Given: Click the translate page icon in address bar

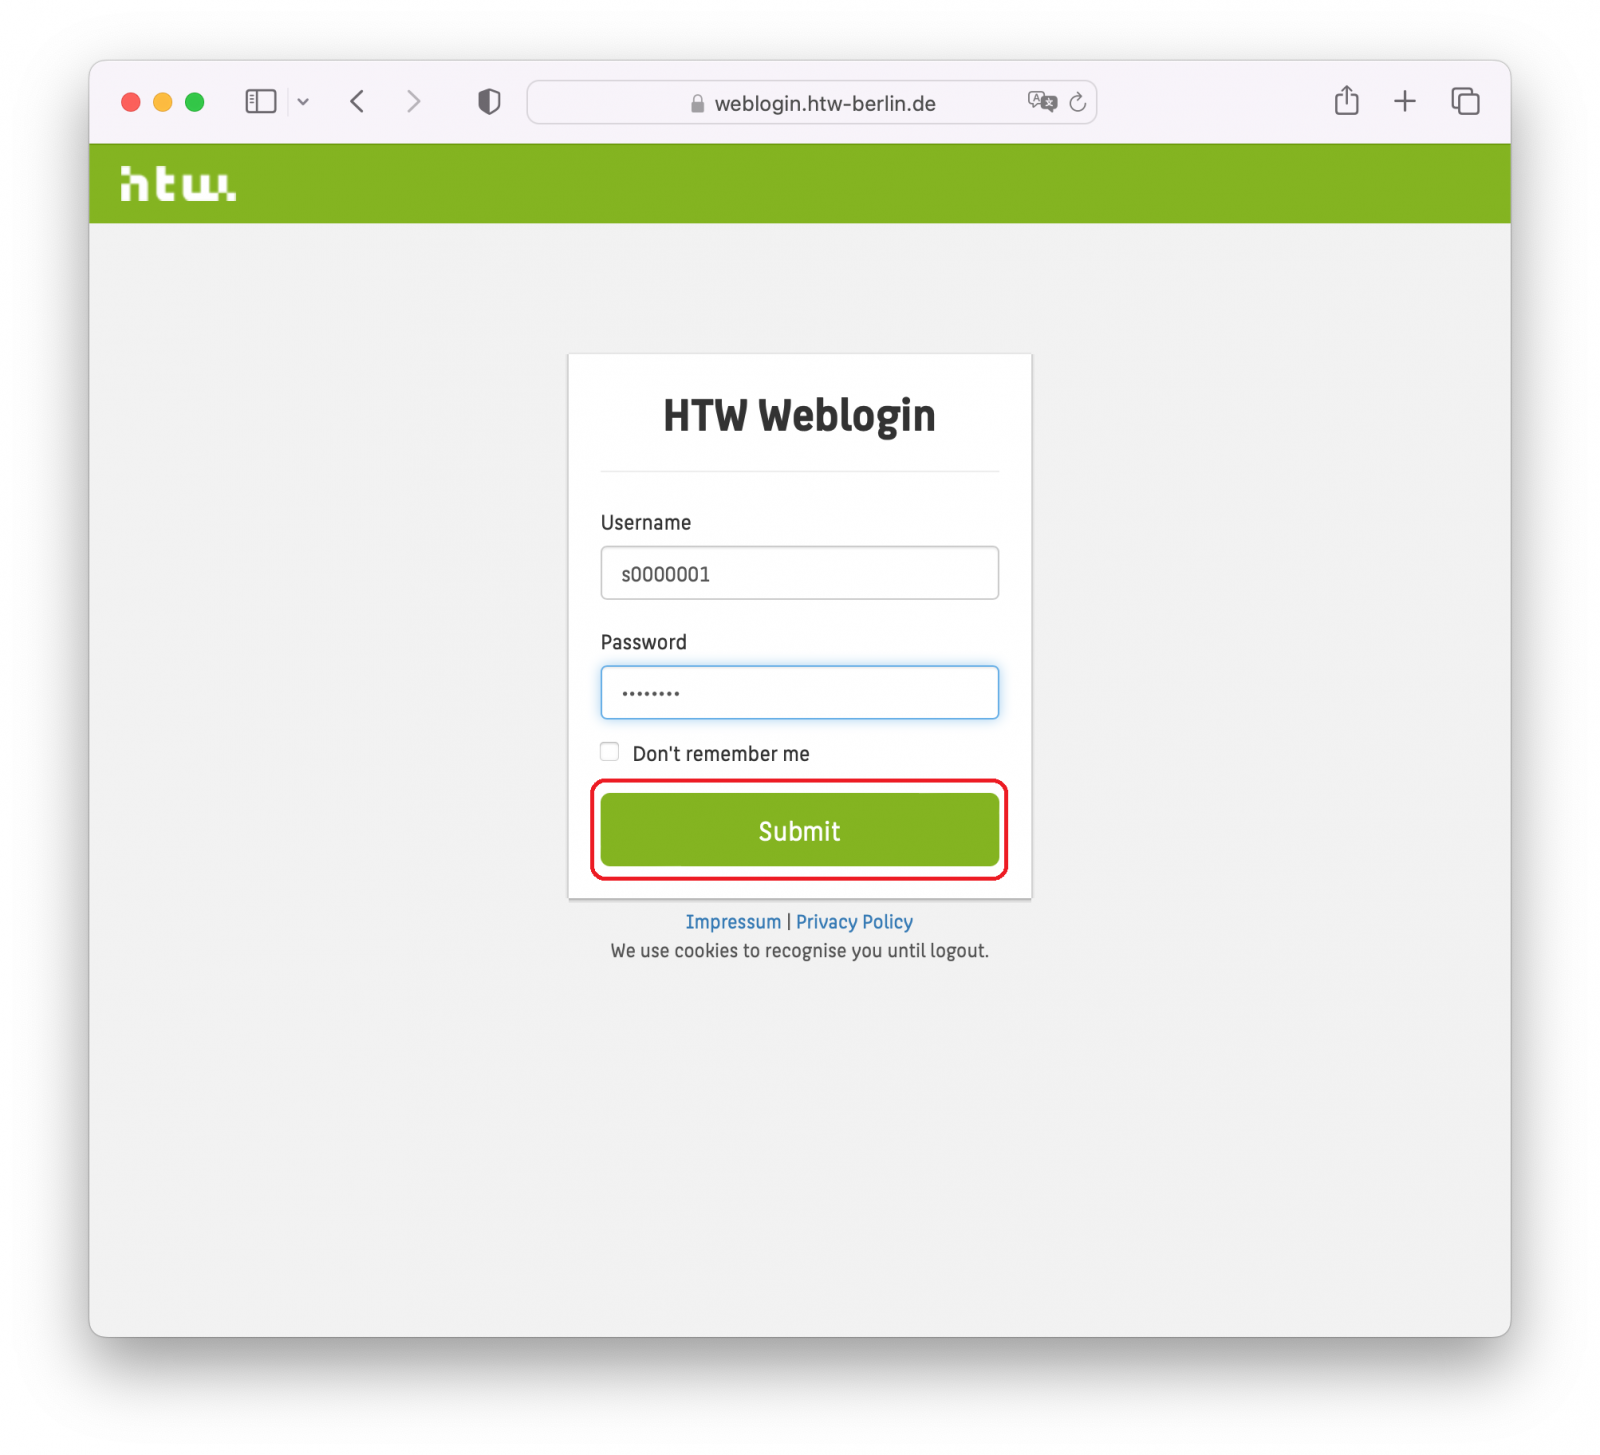Looking at the screenshot, I should 1042,102.
